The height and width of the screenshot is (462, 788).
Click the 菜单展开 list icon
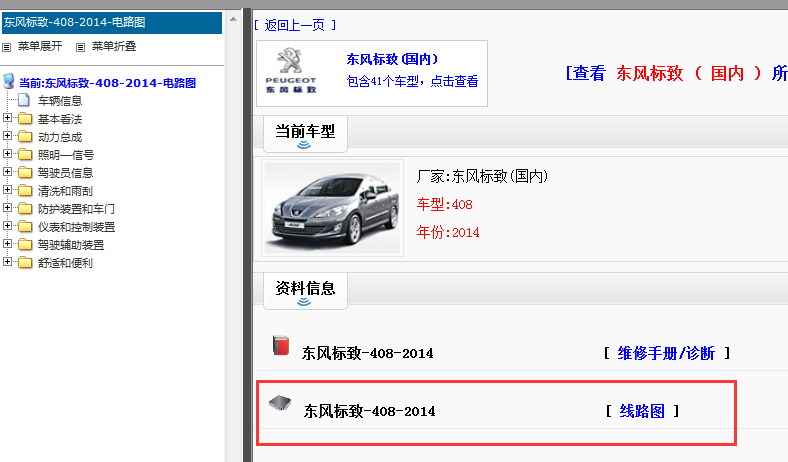click(7, 47)
